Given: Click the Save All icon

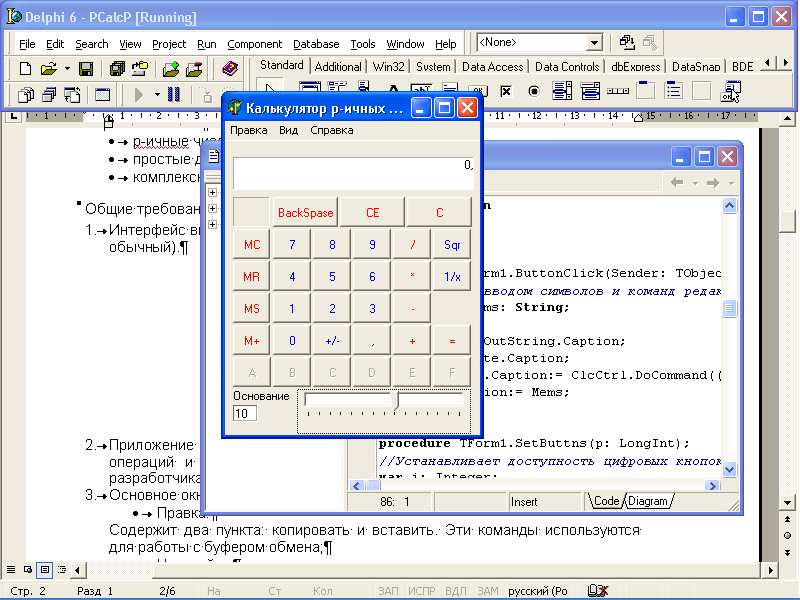Looking at the screenshot, I should (117, 69).
